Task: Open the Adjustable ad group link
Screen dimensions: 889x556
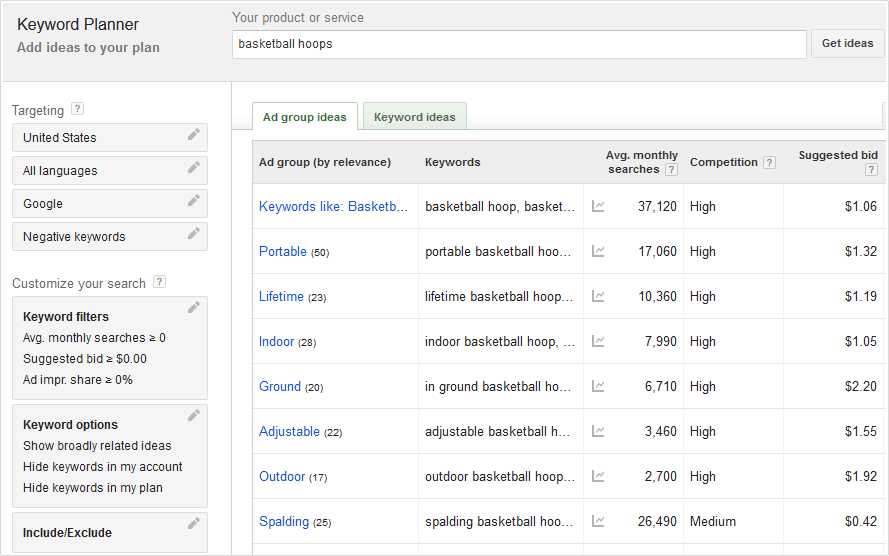Action: point(289,431)
